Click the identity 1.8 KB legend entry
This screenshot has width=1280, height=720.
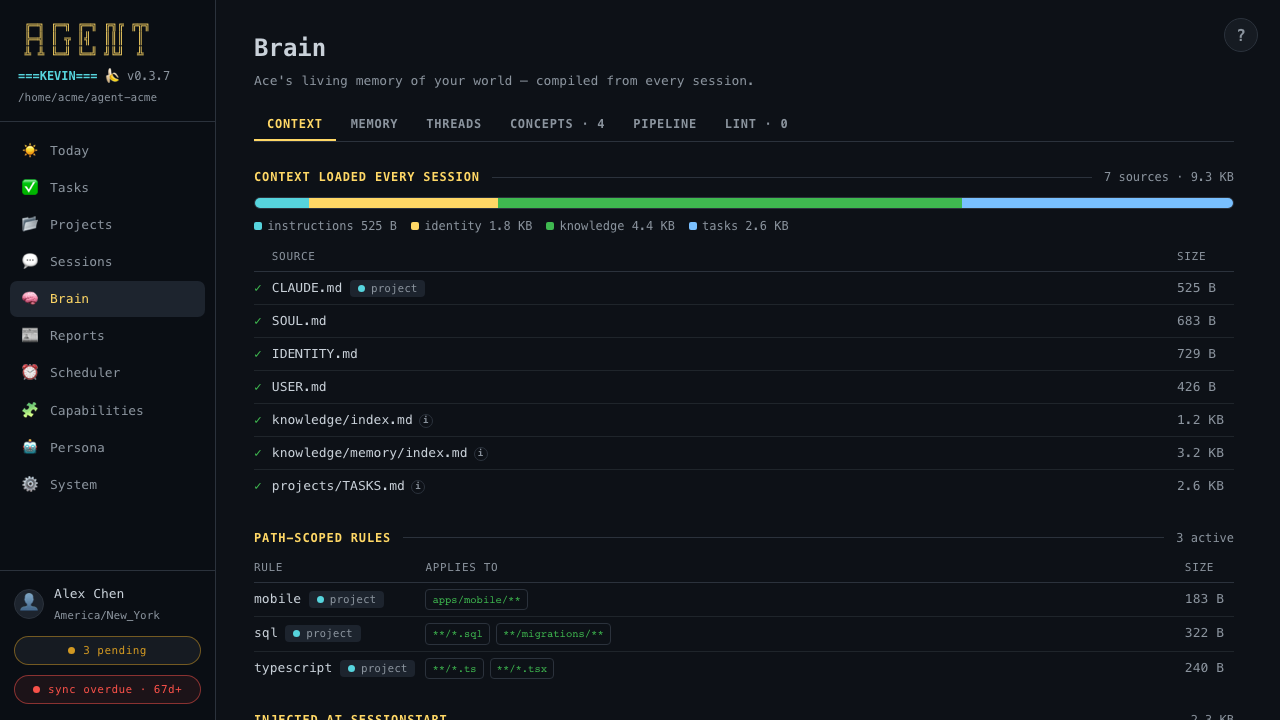pos(471,226)
